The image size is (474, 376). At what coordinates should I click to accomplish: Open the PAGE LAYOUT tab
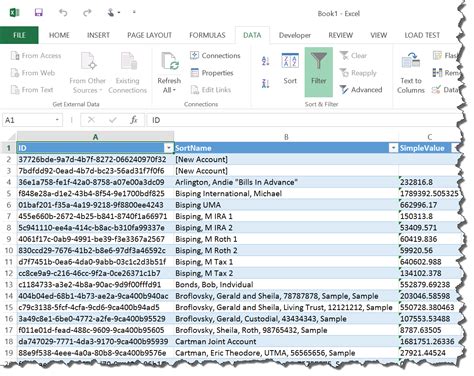click(x=149, y=35)
